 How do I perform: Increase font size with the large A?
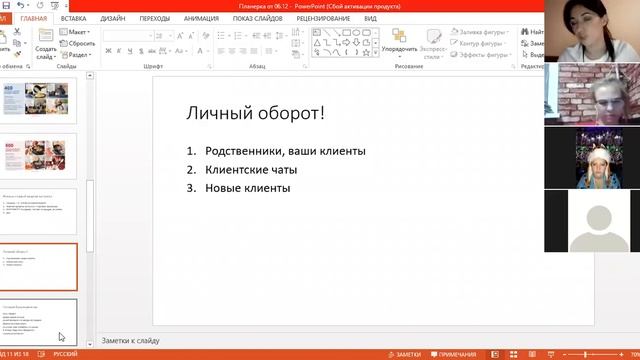pyautogui.click(x=180, y=36)
